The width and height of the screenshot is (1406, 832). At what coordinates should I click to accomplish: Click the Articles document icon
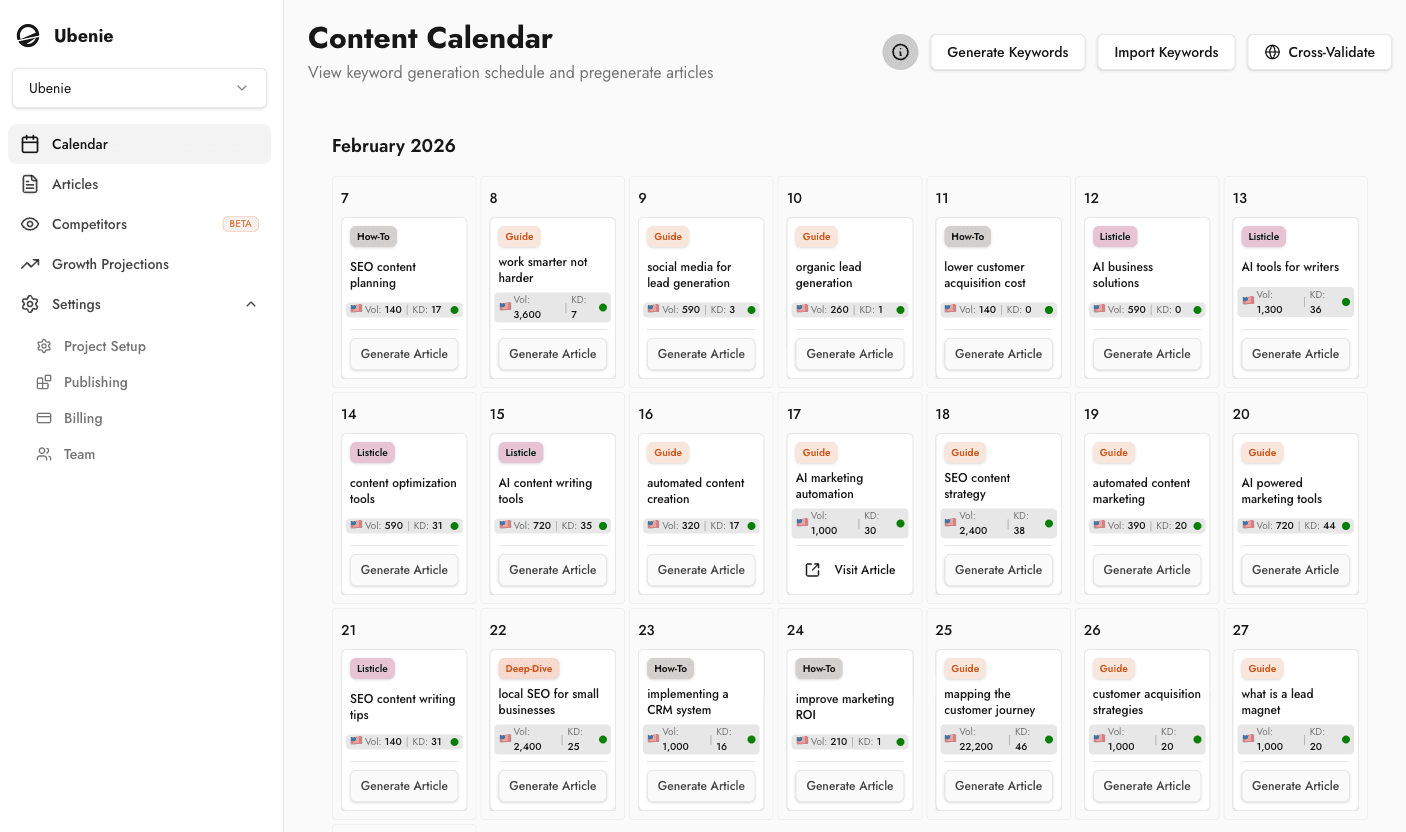pos(29,184)
